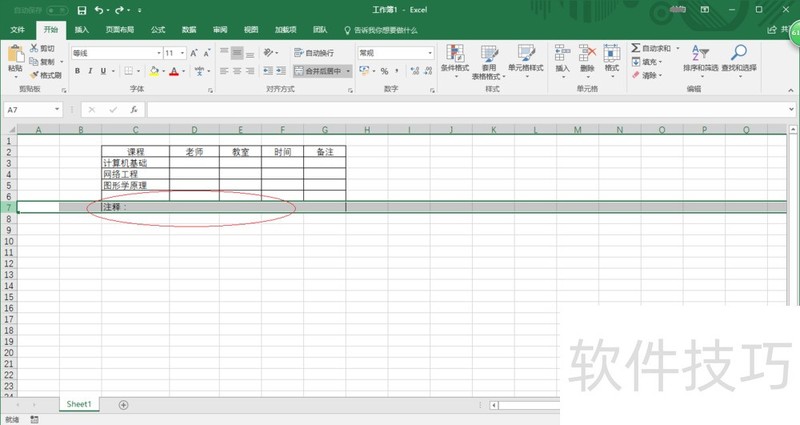This screenshot has height=425, width=800.
Task: Open merge and center dropdown arrow
Action: click(x=348, y=71)
